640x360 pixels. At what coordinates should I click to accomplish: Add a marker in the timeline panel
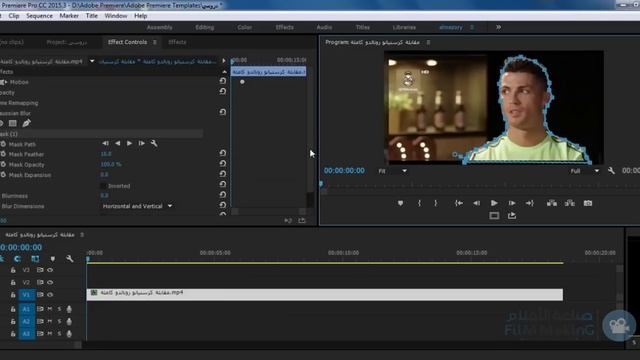[x=53, y=259]
